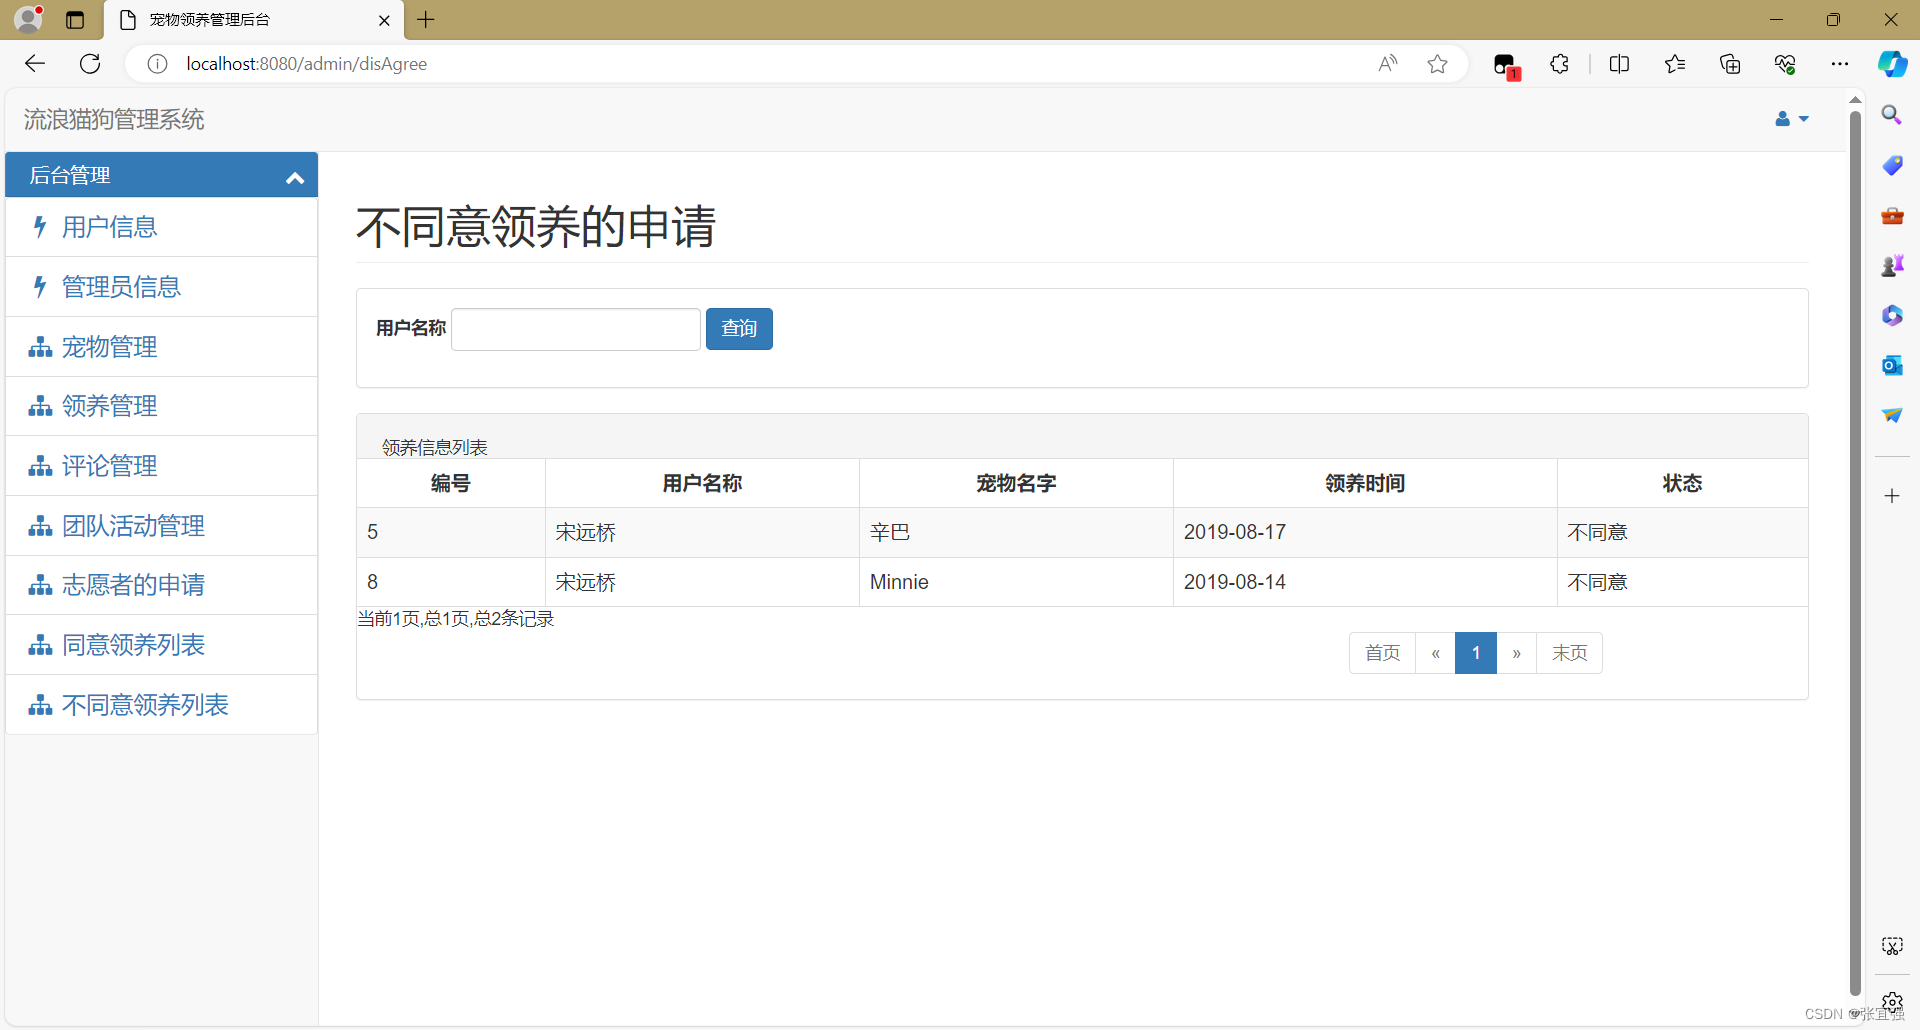
Task: Click the 用户名称 input field
Action: pos(575,328)
